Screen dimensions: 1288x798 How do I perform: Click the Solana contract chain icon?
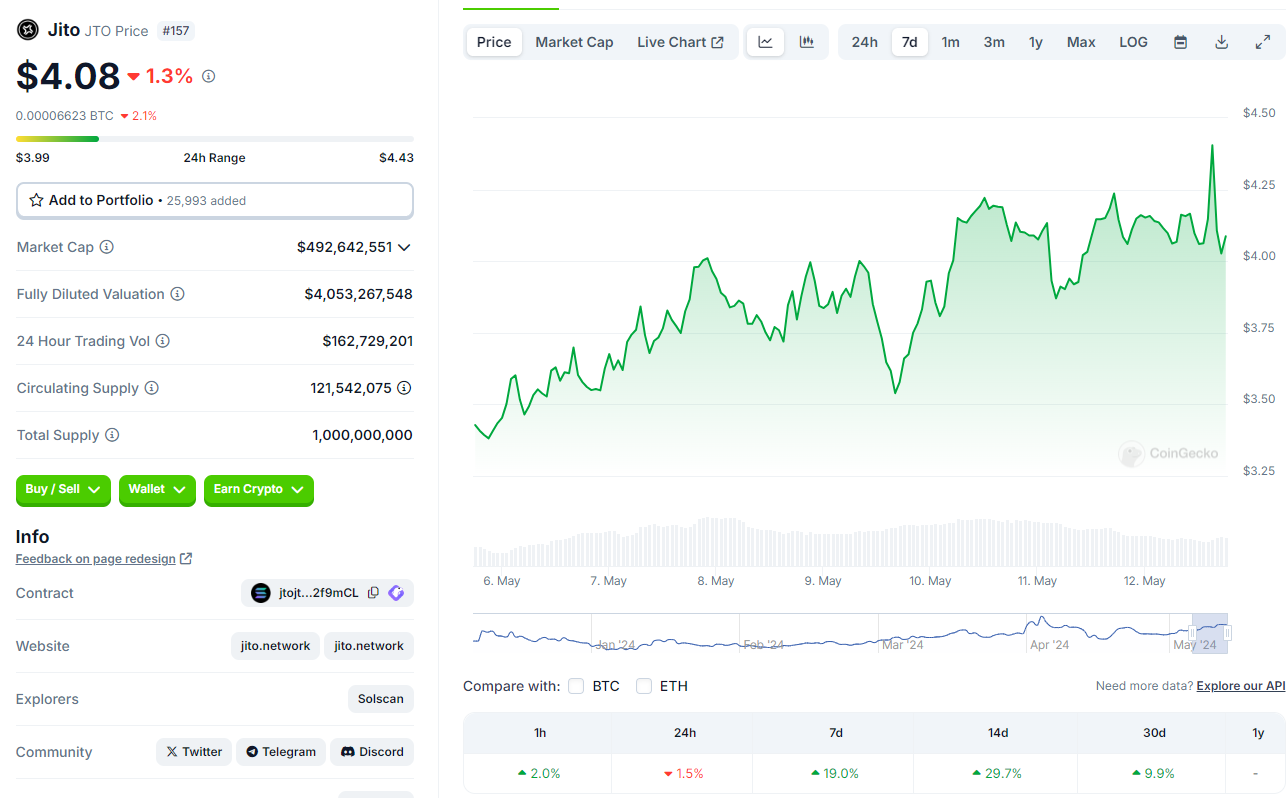(261, 593)
